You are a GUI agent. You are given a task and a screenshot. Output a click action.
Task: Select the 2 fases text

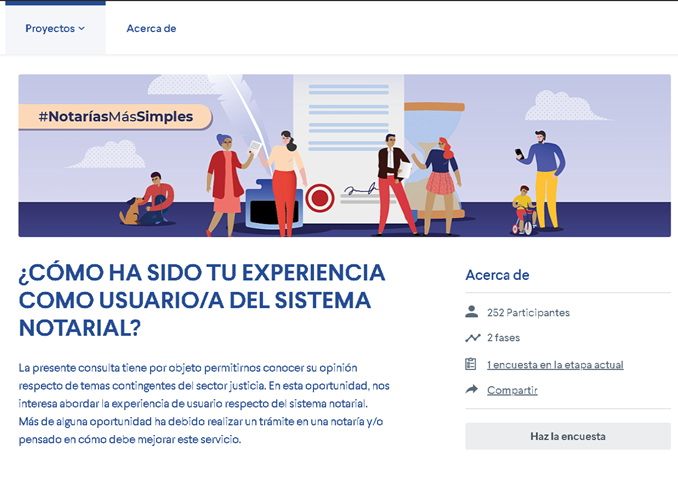pos(503,338)
